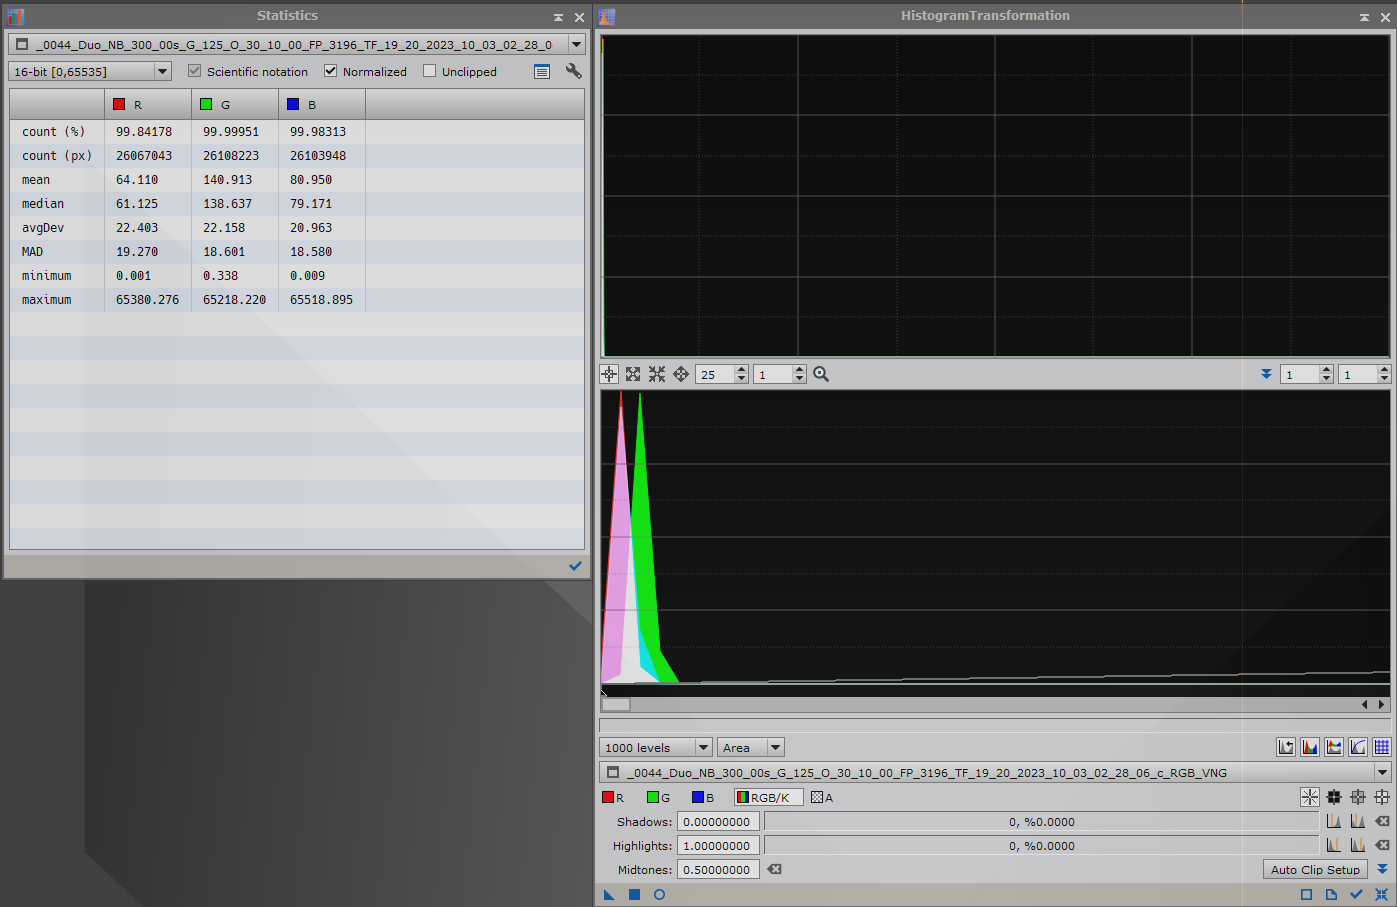1397x907 pixels.
Task: Click the Auto Clip Setup button
Action: click(x=1315, y=869)
